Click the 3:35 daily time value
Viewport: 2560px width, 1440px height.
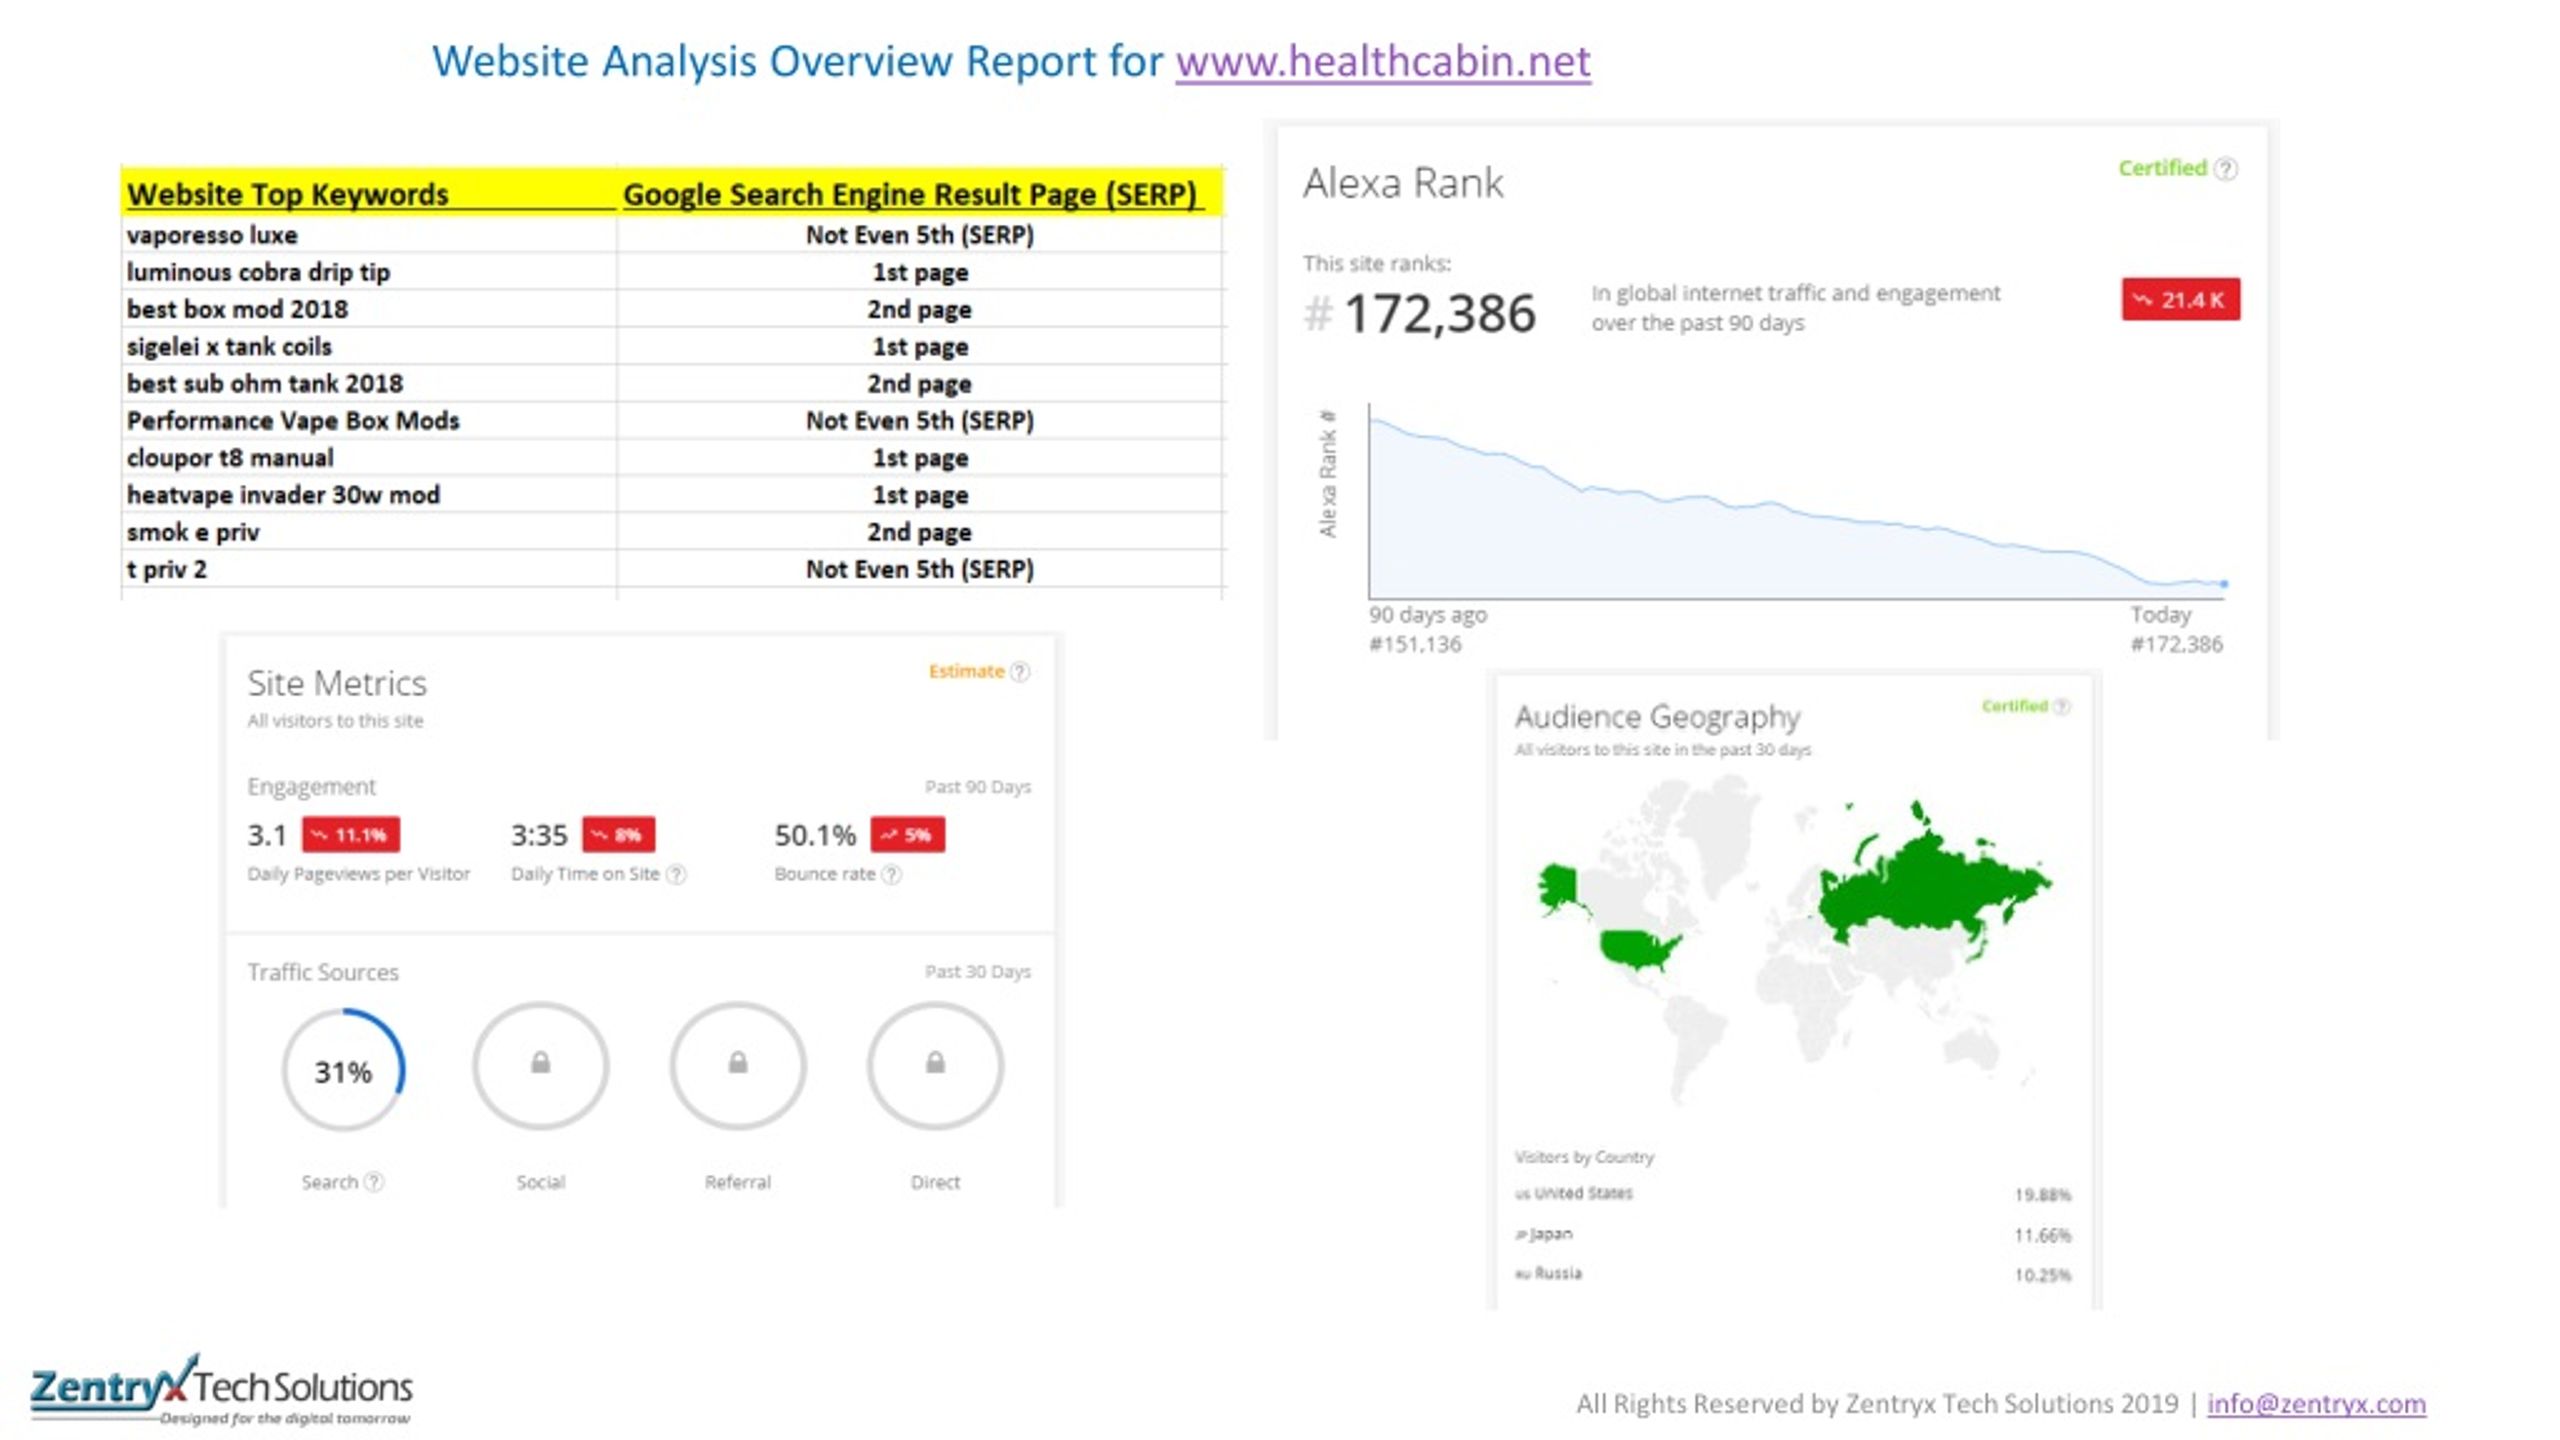coord(539,835)
